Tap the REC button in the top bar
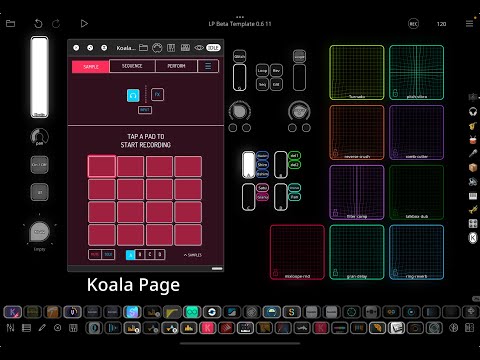 (x=413, y=24)
